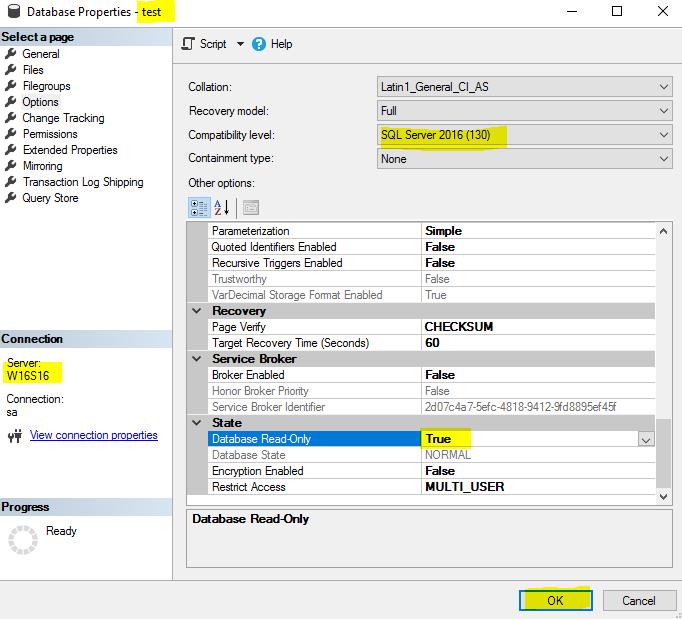The image size is (682, 619).
Task: Click the Trustworthy row
Action: coord(431,279)
